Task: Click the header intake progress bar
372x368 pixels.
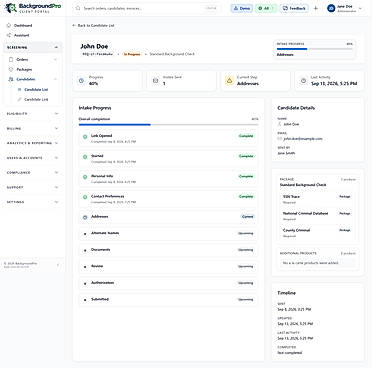Action: 314,49
